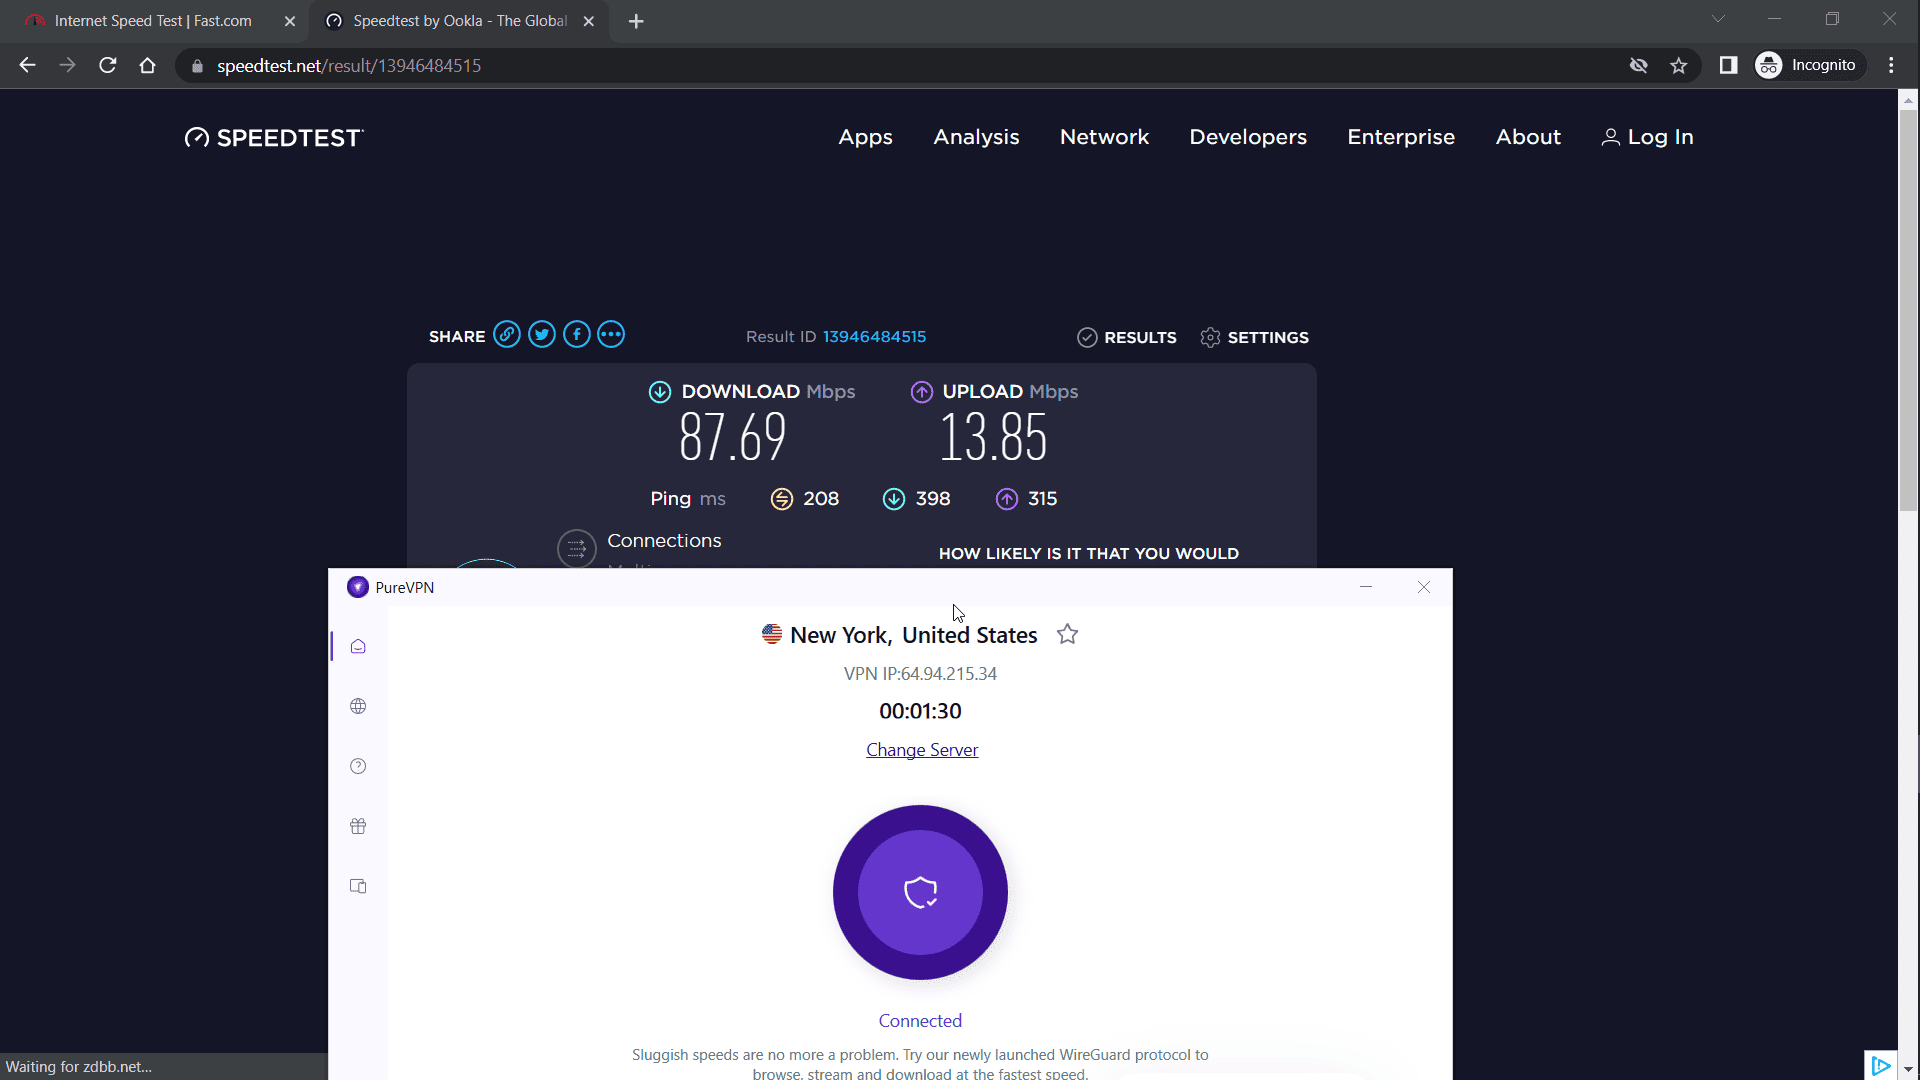The width and height of the screenshot is (1920, 1080).
Task: Open the tab search dropdown chevron
Action: 1718,19
